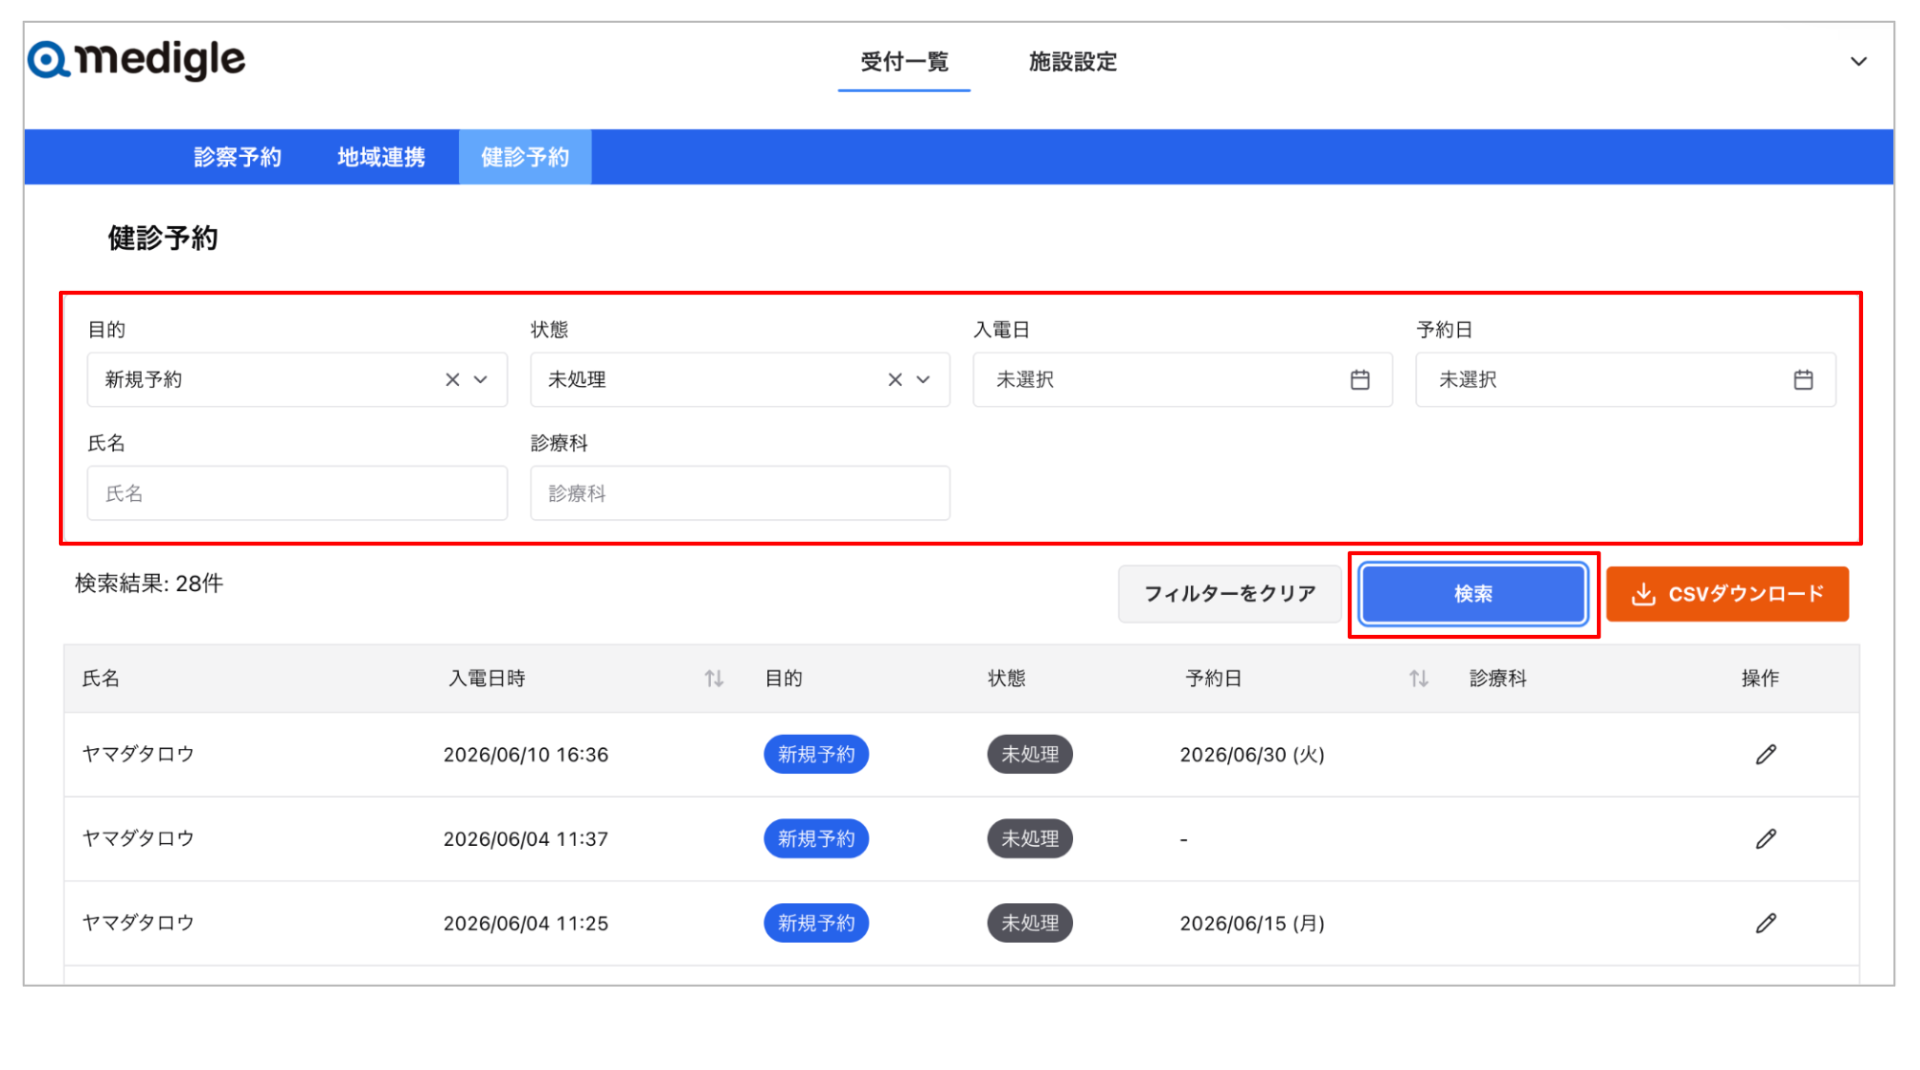Clear the 目的 filter with its X icon
This screenshot has height=1070, width=1920.
(x=452, y=380)
